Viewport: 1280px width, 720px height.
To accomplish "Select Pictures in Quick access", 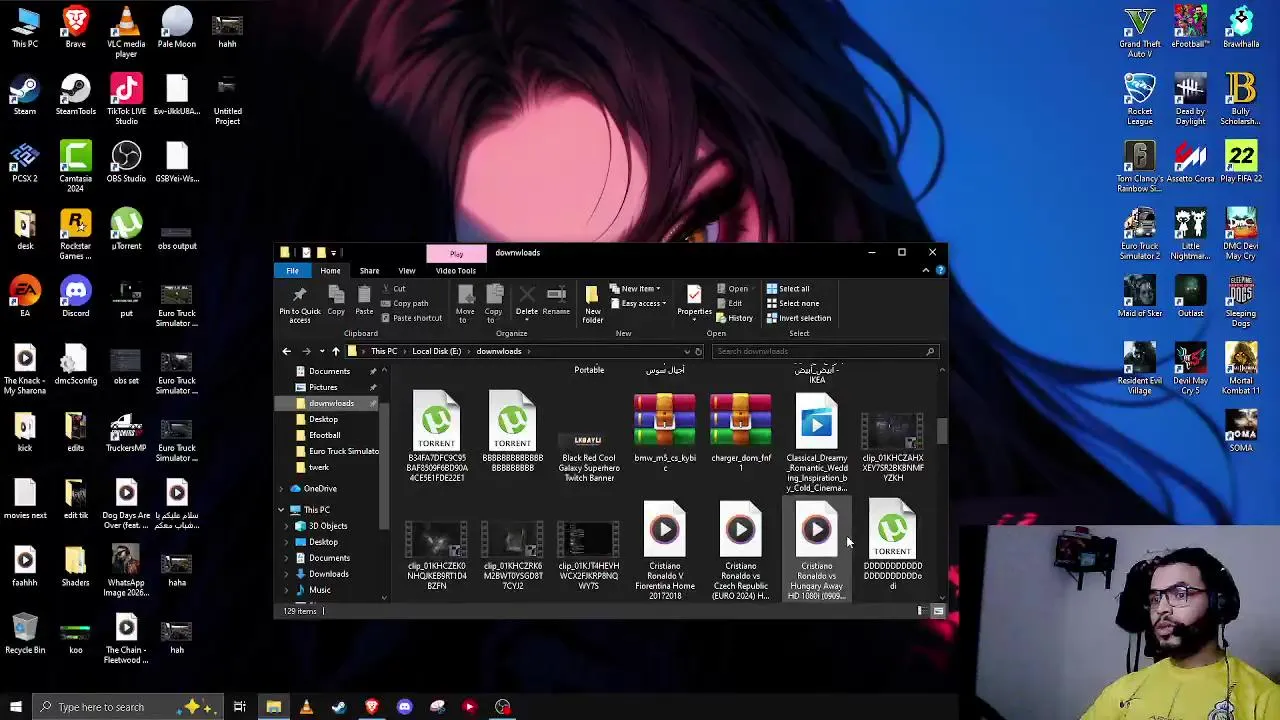I will 323,387.
